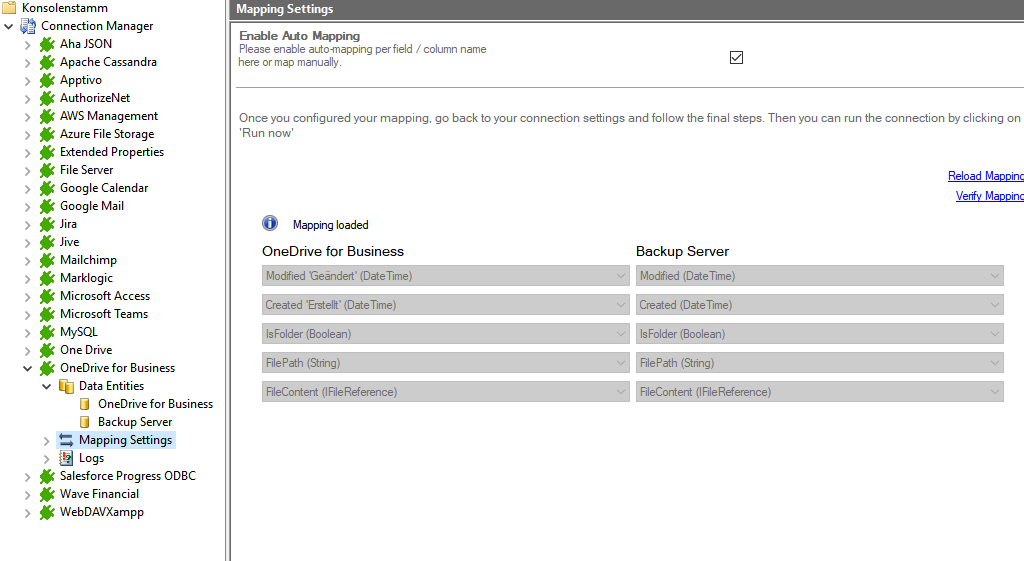
Task: Click the Konsolenstamm folder icon
Action: 9,8
